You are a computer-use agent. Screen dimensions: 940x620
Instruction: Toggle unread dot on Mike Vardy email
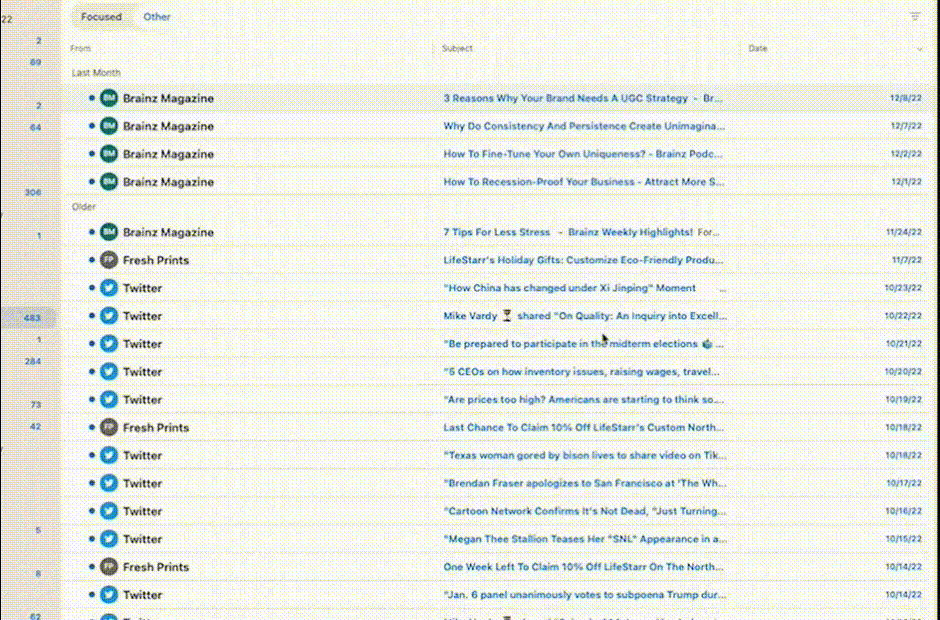coord(92,315)
